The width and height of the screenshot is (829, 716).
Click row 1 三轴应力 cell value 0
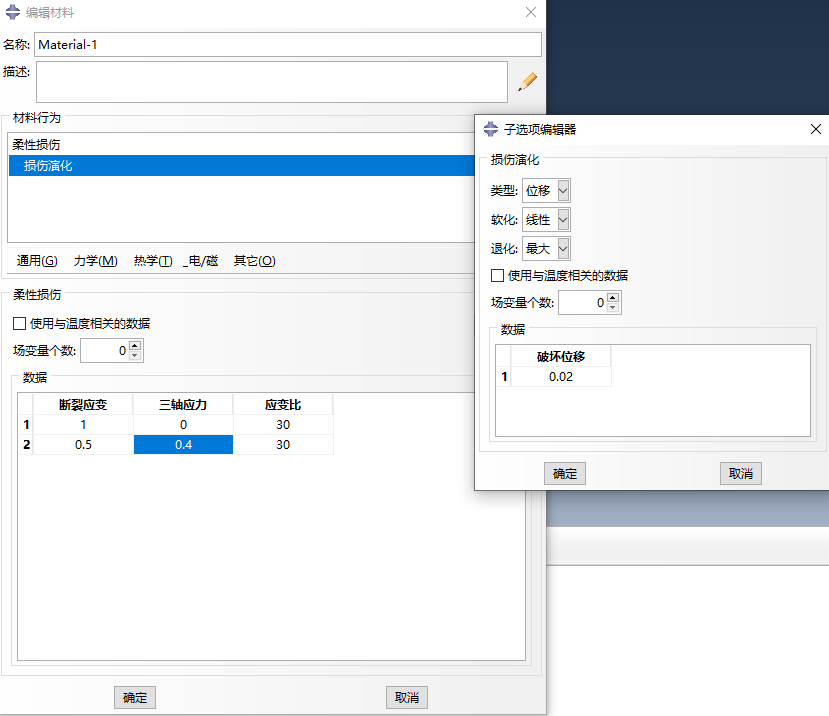point(183,425)
